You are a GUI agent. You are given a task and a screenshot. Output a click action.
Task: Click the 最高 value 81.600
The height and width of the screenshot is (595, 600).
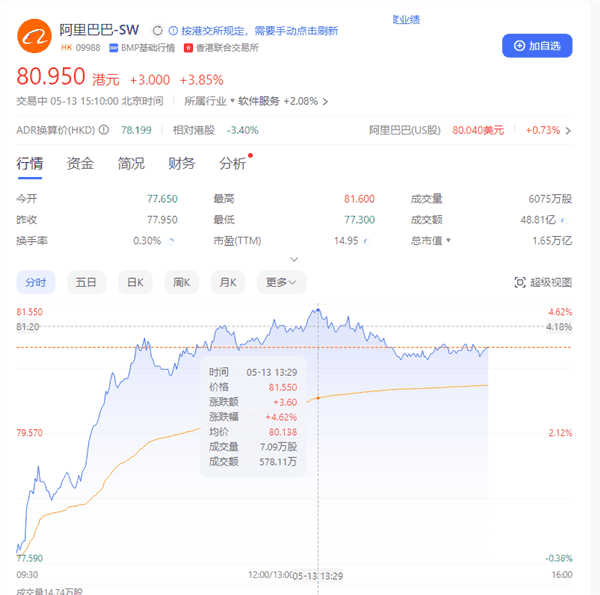[x=359, y=199]
